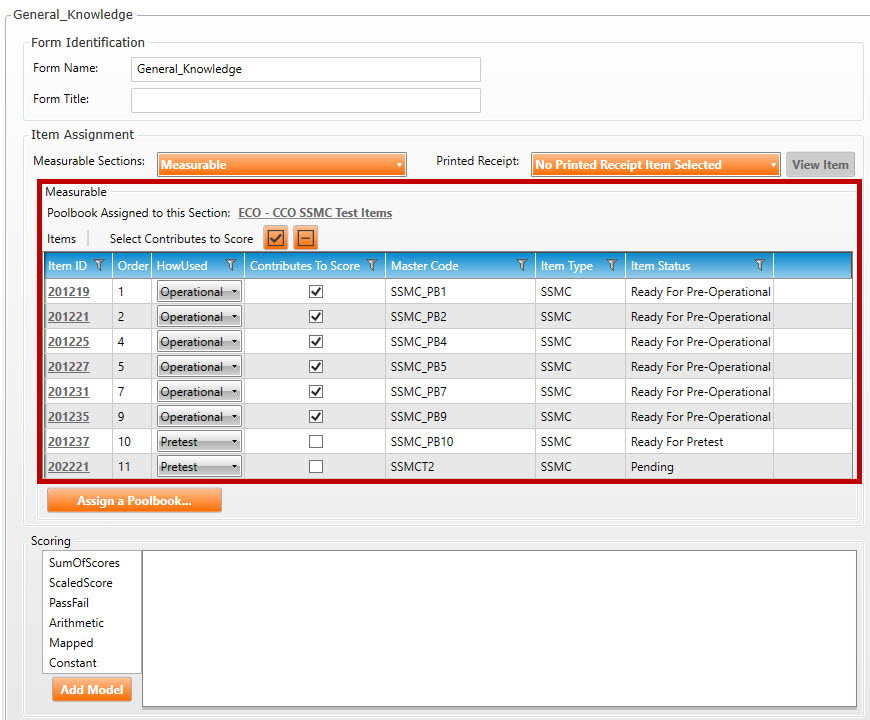Open the ECO - CCO SSMC Test Items link
Screen dimensions: 870x720
tap(315, 213)
